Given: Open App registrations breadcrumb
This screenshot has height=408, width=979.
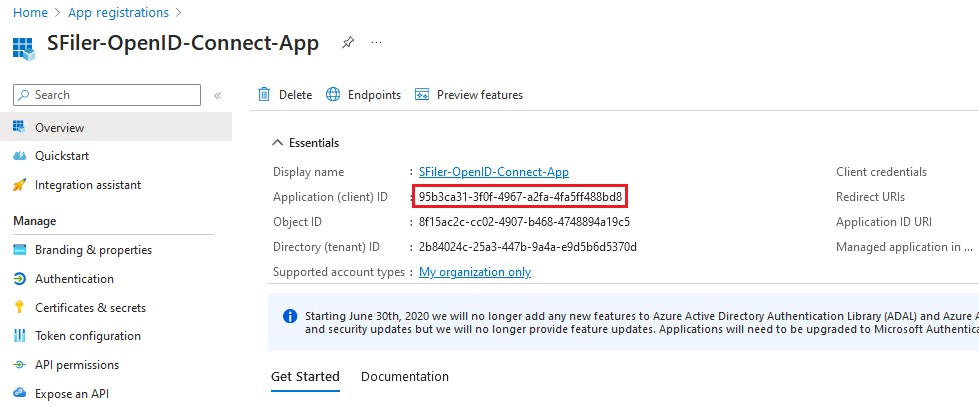Looking at the screenshot, I should [118, 12].
